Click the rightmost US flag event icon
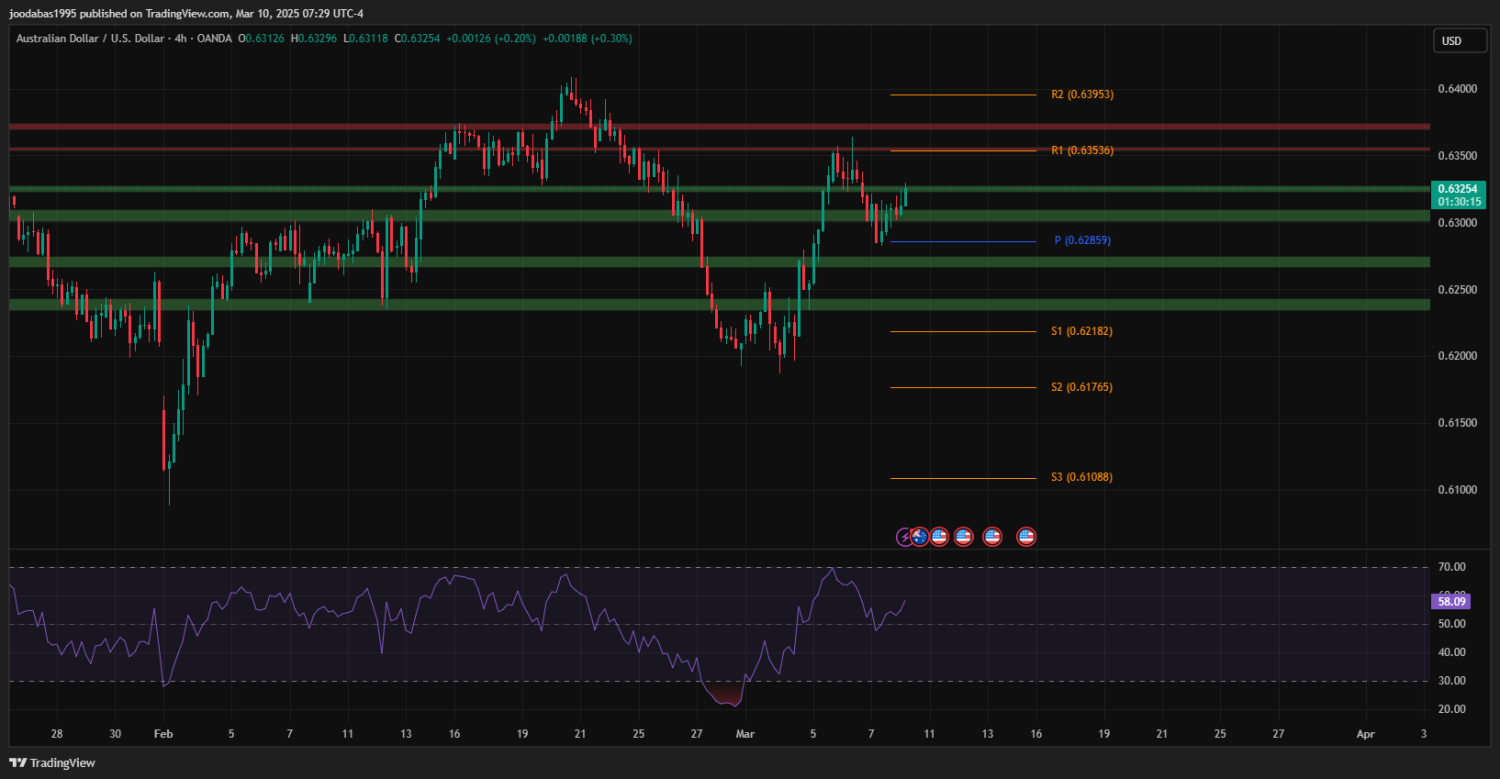This screenshot has height=779, width=1500. click(1026, 537)
